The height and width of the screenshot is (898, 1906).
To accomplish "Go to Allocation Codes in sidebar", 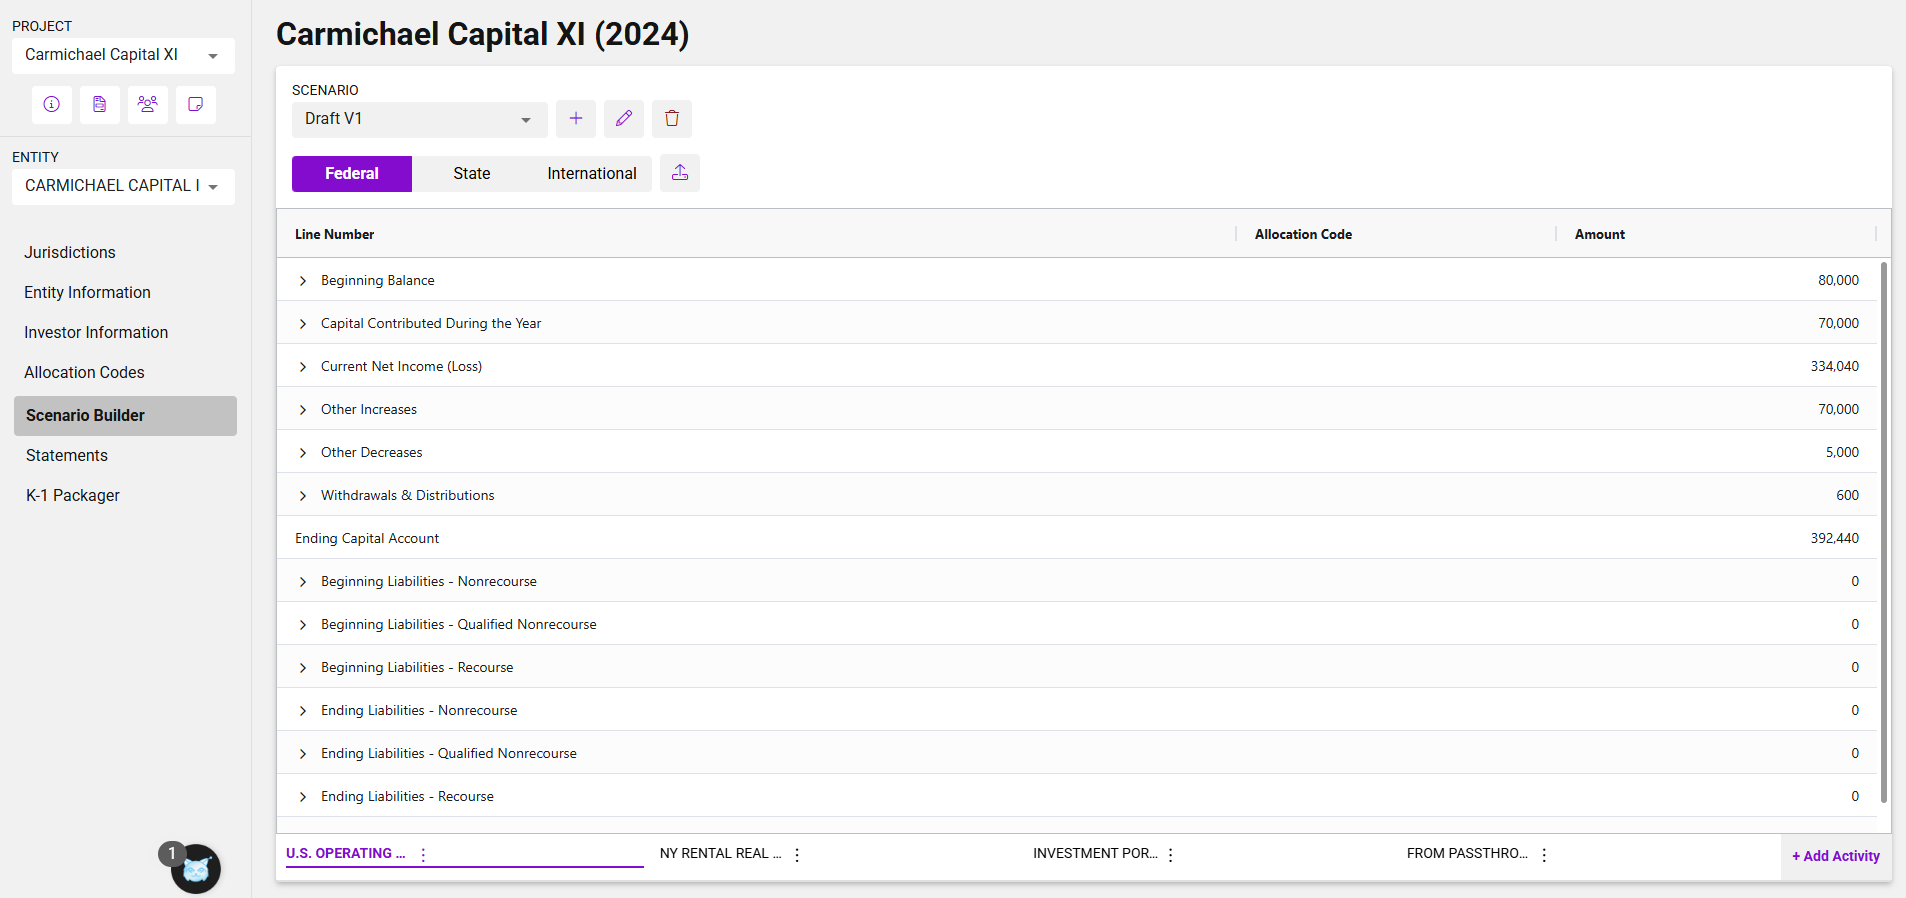I will pos(84,372).
